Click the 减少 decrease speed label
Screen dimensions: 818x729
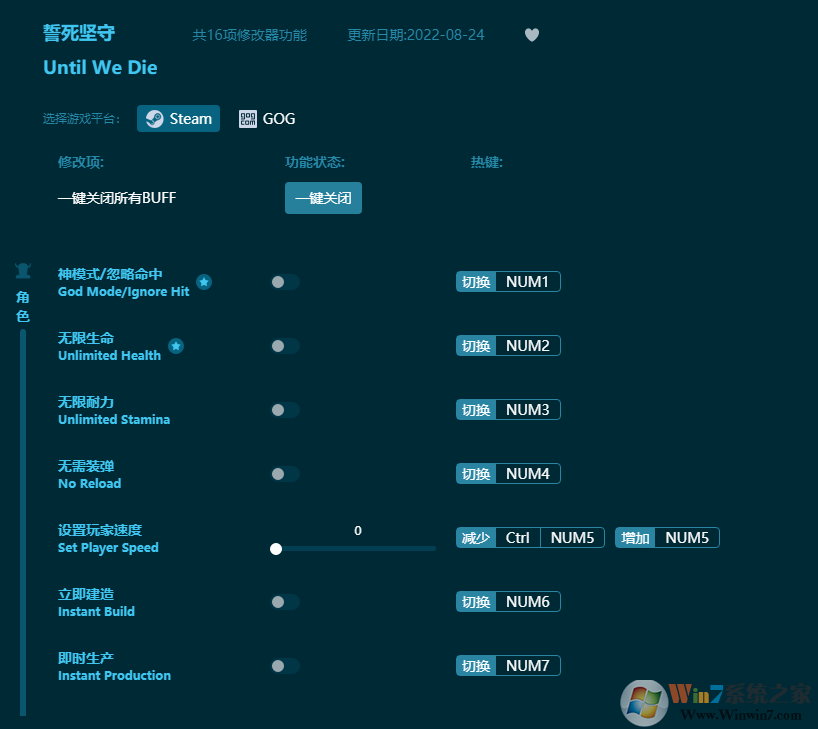(x=476, y=537)
